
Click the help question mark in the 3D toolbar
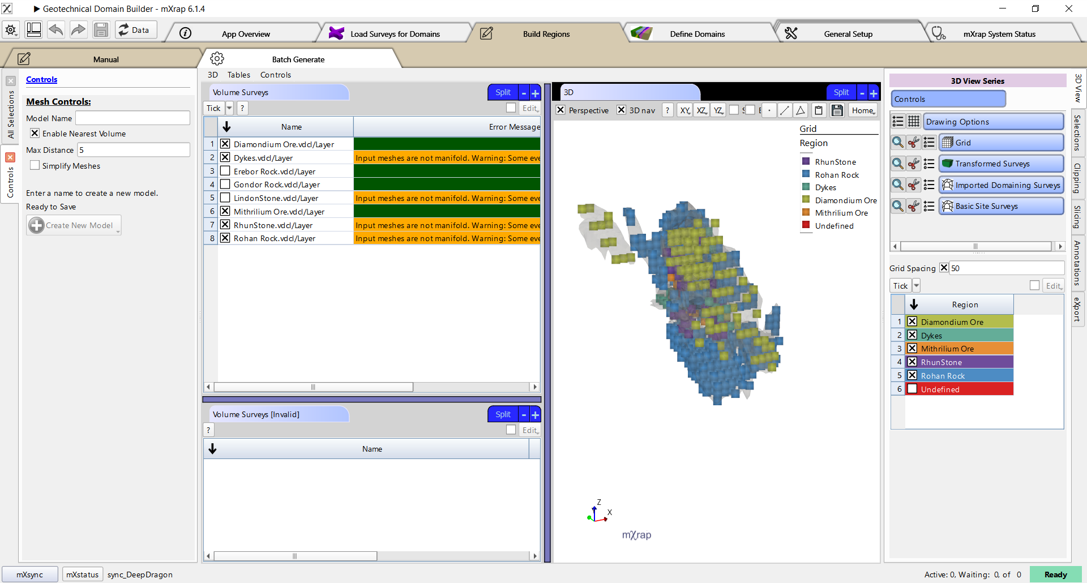(x=668, y=110)
